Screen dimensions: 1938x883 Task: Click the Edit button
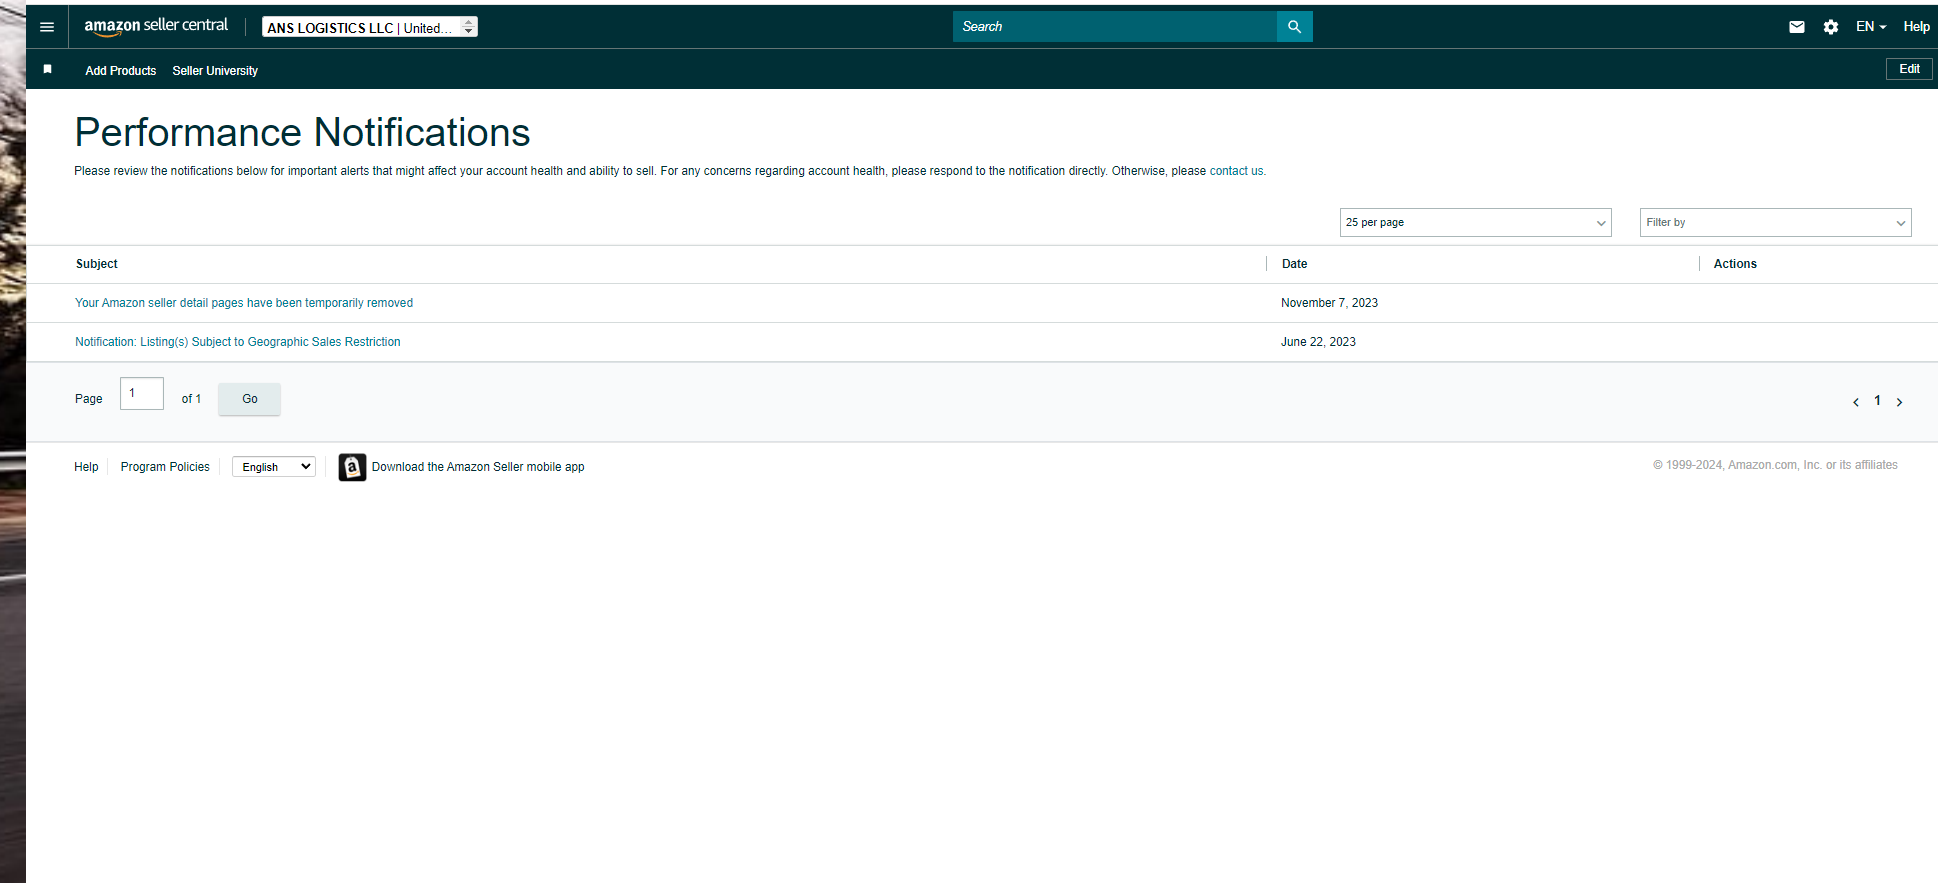[1909, 69]
